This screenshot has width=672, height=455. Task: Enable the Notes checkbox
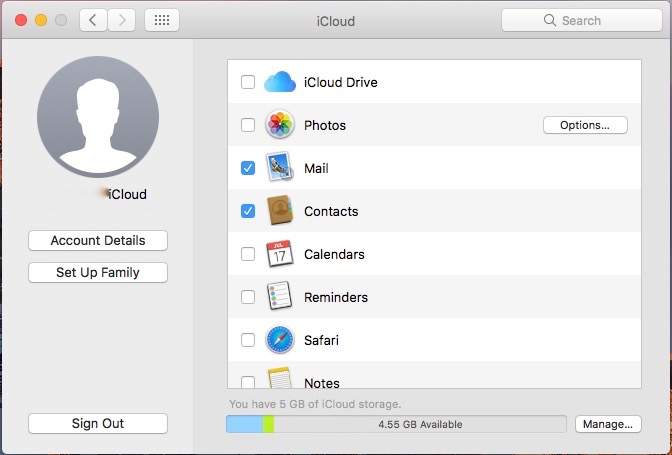[248, 382]
